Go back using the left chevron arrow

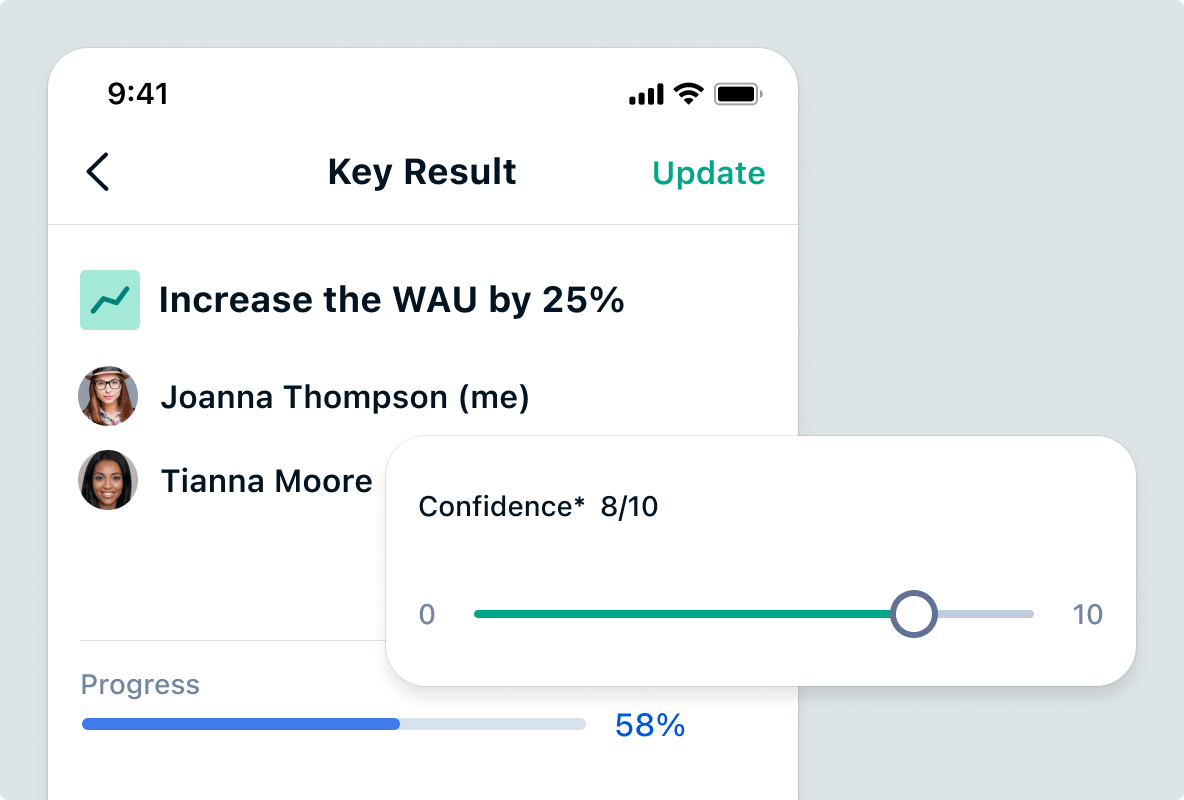coord(97,171)
